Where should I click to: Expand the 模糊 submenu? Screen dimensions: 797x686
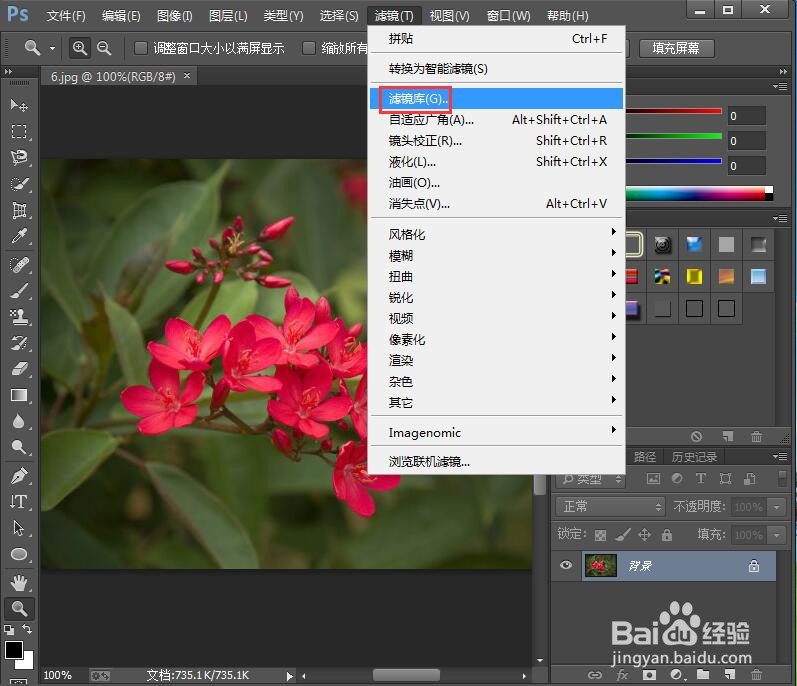497,256
